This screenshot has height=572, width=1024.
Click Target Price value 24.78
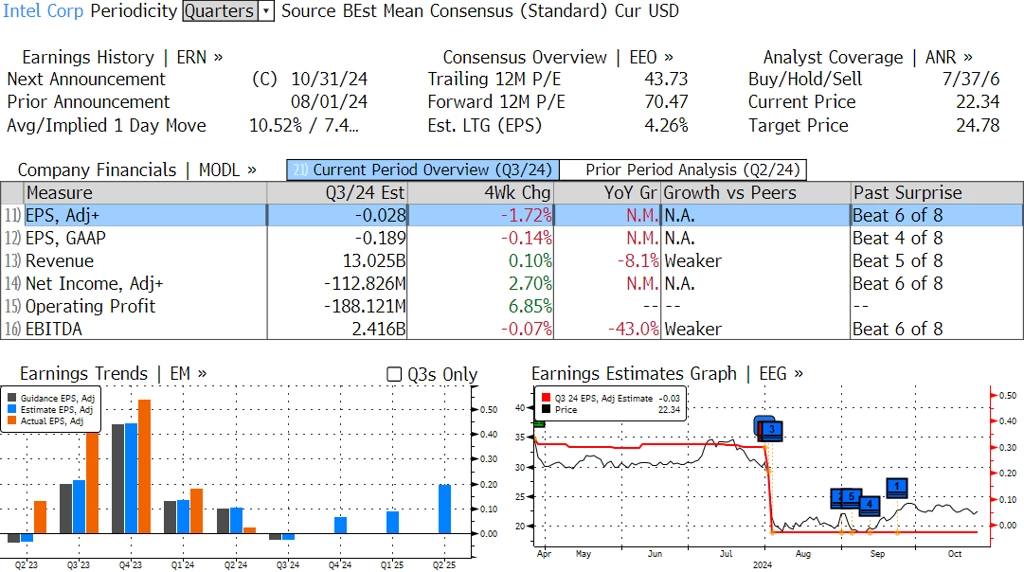(x=978, y=125)
